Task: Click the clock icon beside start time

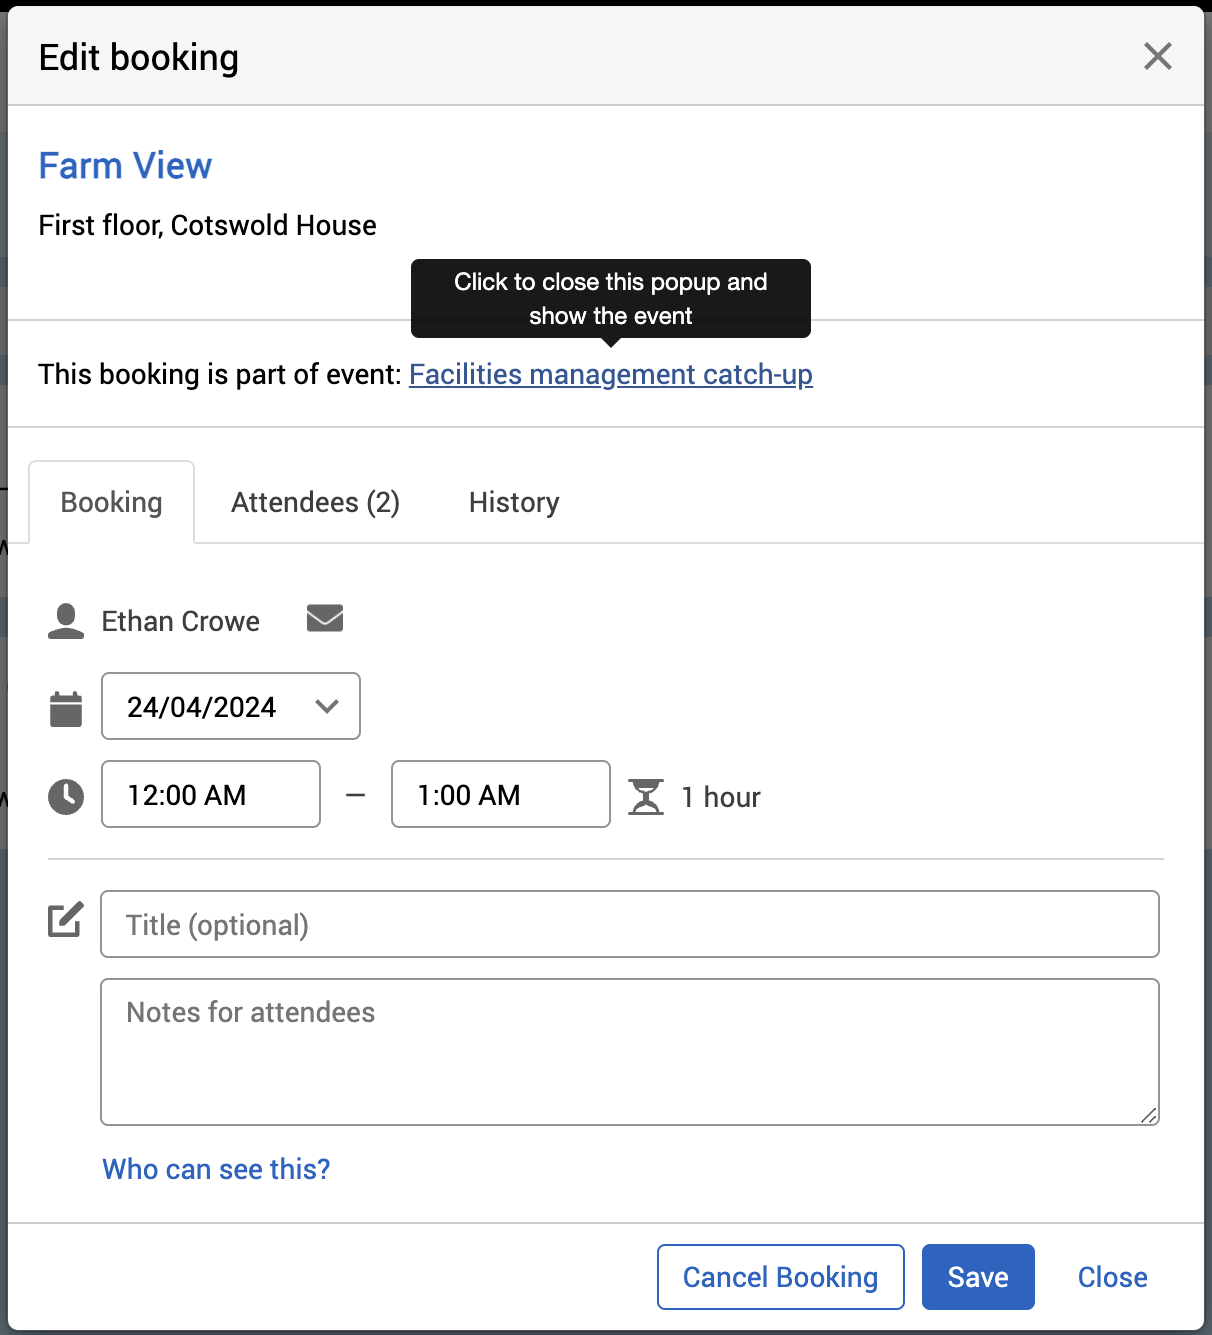Action: point(66,796)
